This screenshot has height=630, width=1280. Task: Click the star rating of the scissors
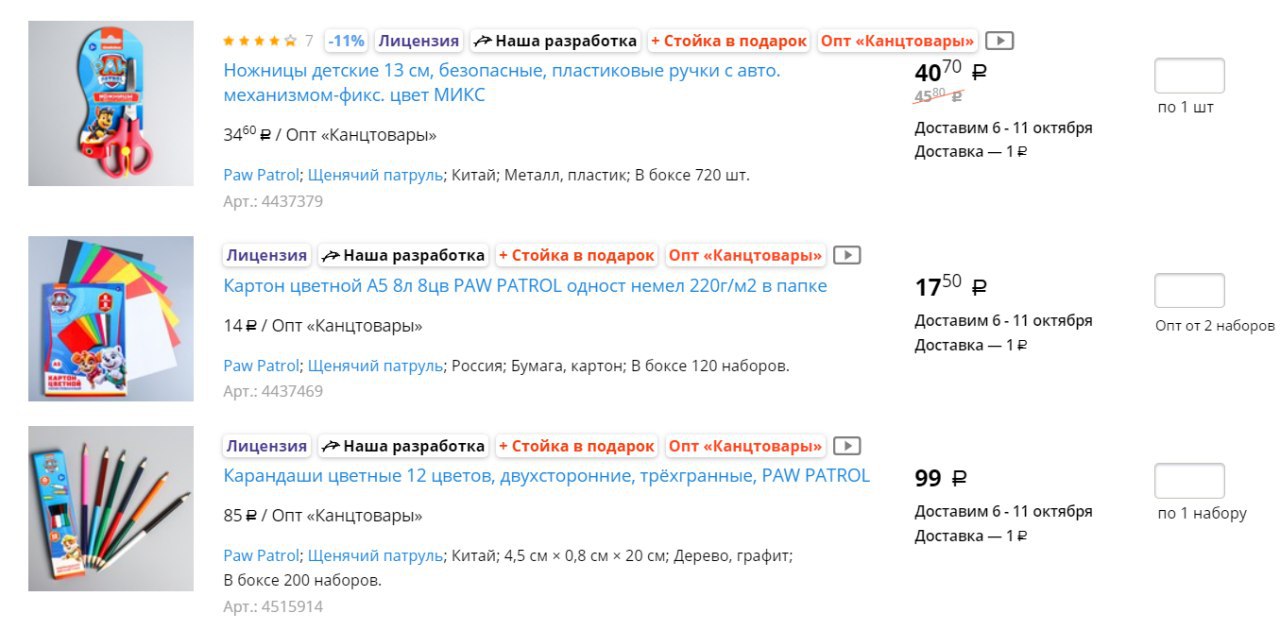260,41
